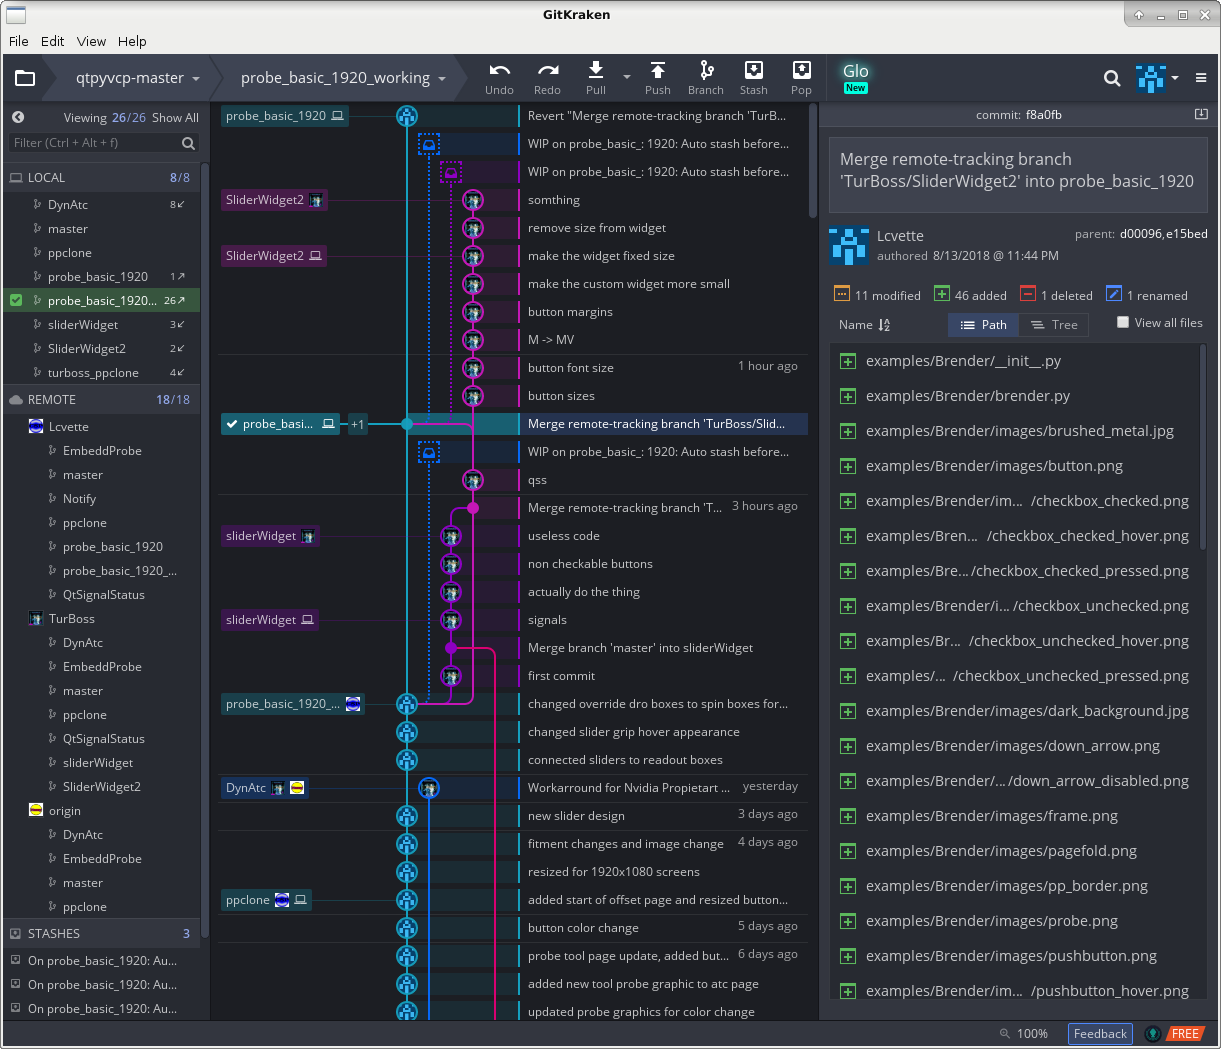Undo the last action
The height and width of the screenshot is (1049, 1221).
[x=499, y=78]
